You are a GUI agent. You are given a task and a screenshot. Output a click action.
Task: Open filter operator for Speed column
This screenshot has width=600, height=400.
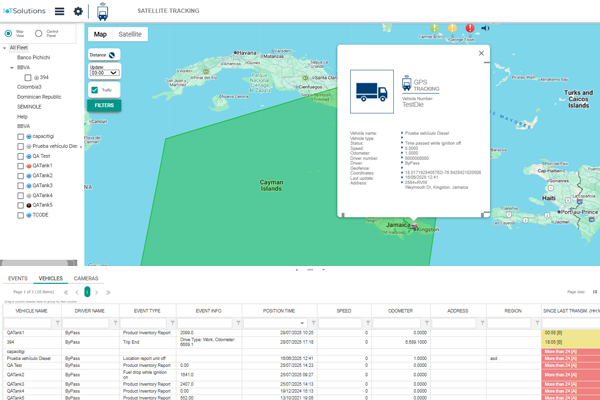click(x=368, y=323)
